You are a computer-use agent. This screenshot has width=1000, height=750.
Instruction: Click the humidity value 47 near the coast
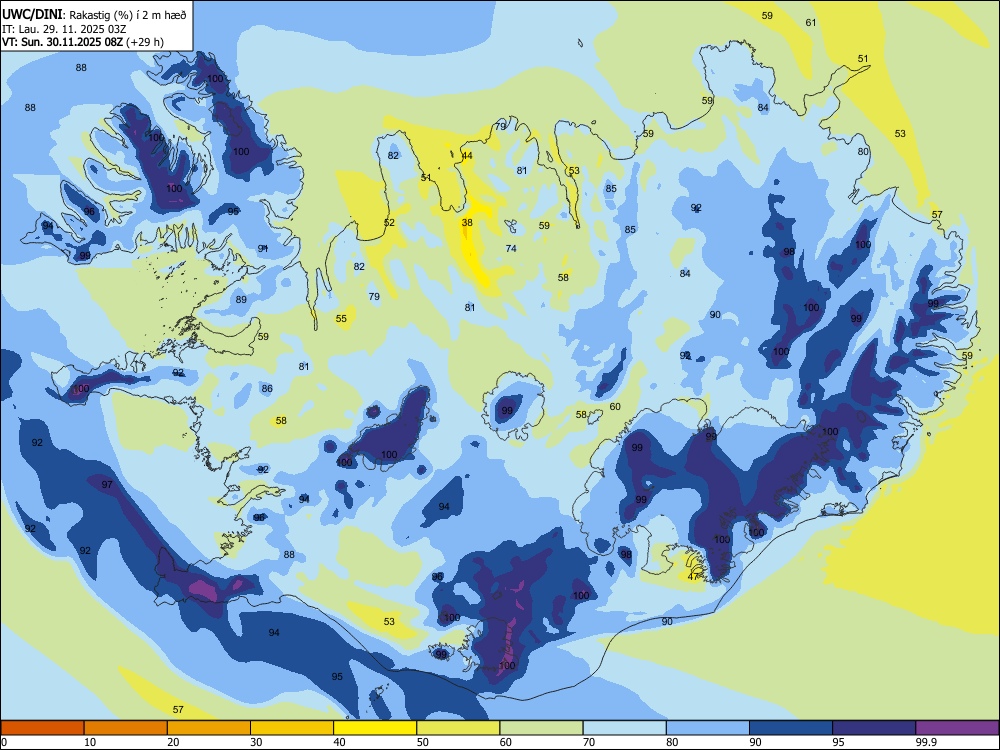(x=694, y=577)
